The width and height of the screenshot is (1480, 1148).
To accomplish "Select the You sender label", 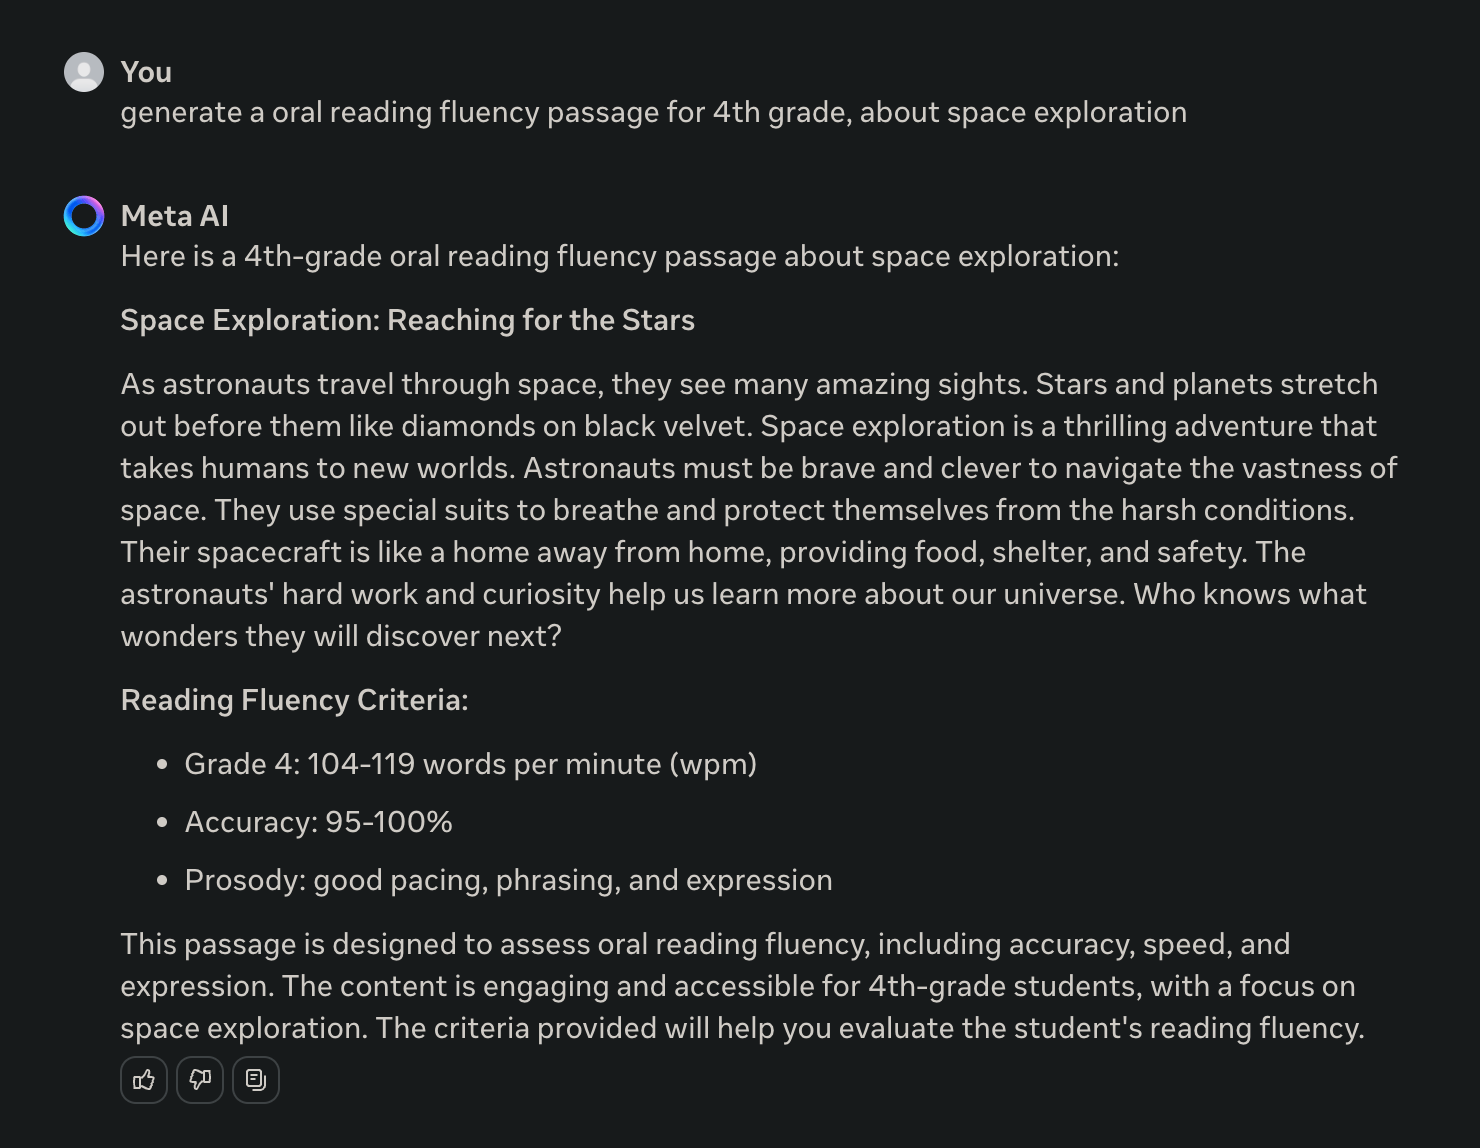I will [x=146, y=72].
